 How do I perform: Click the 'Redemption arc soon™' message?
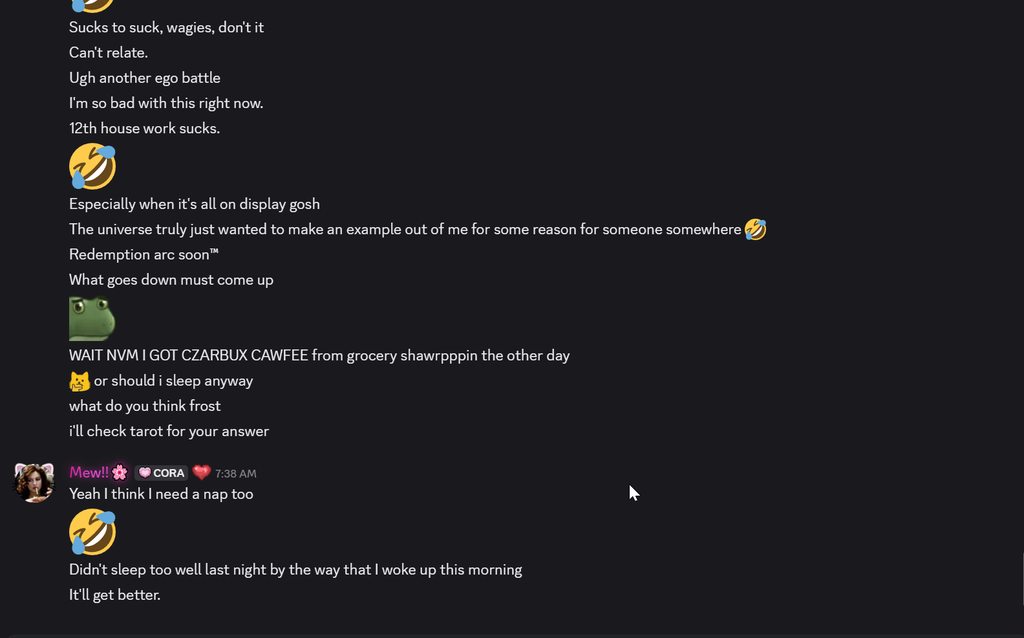144,254
